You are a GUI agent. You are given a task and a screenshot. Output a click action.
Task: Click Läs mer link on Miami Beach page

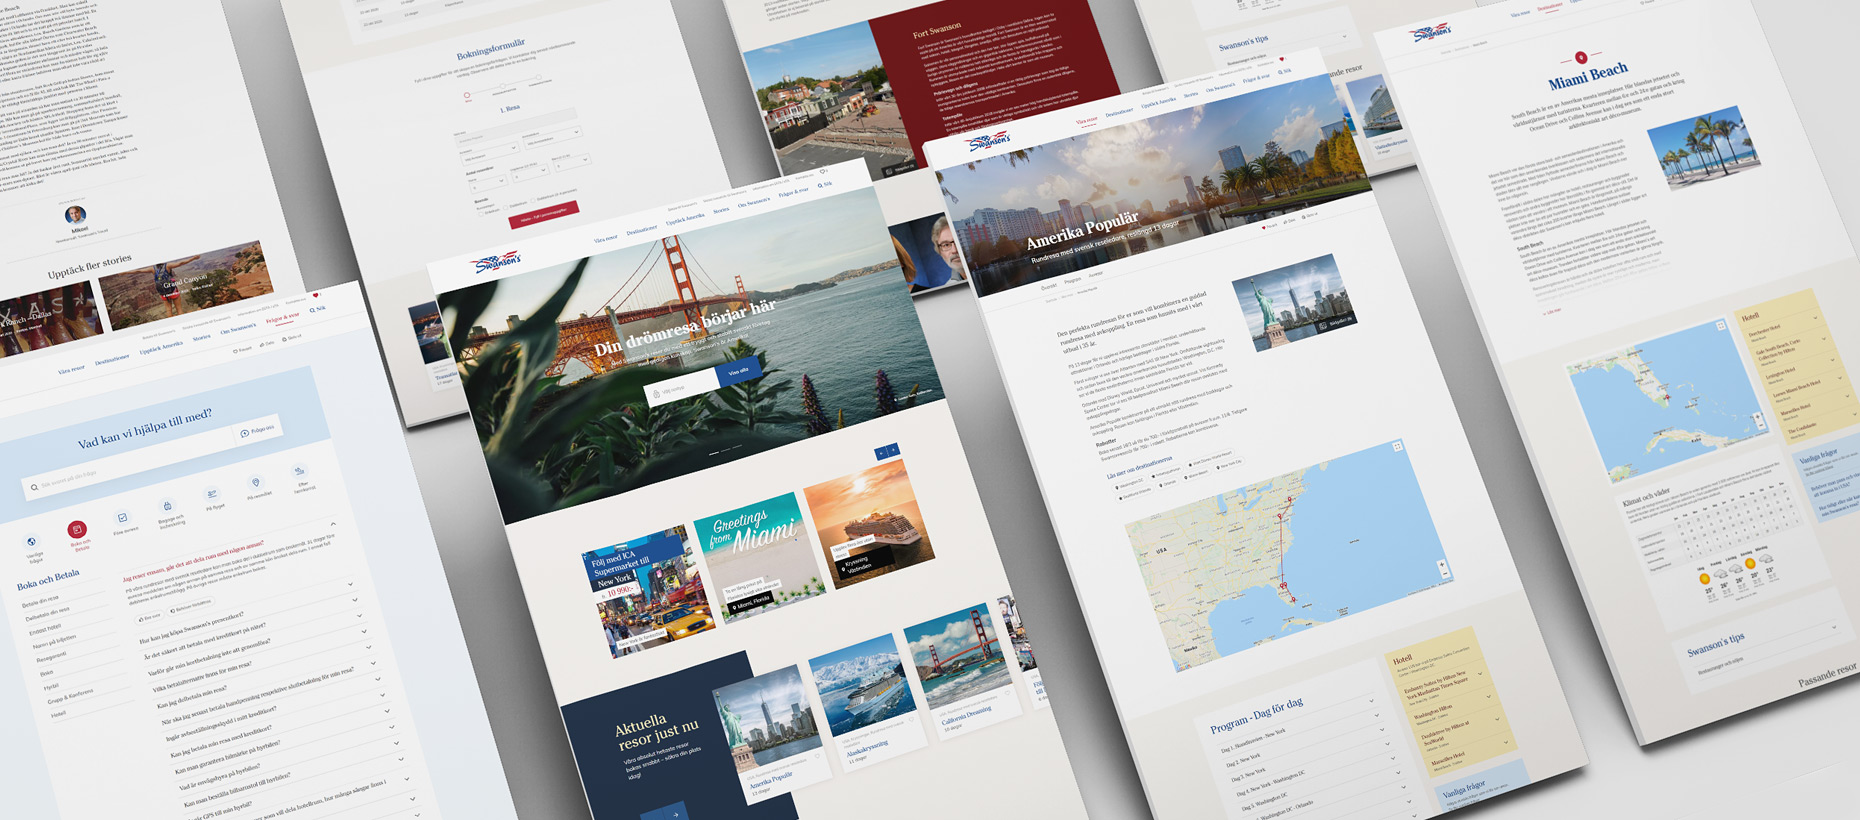(1552, 312)
